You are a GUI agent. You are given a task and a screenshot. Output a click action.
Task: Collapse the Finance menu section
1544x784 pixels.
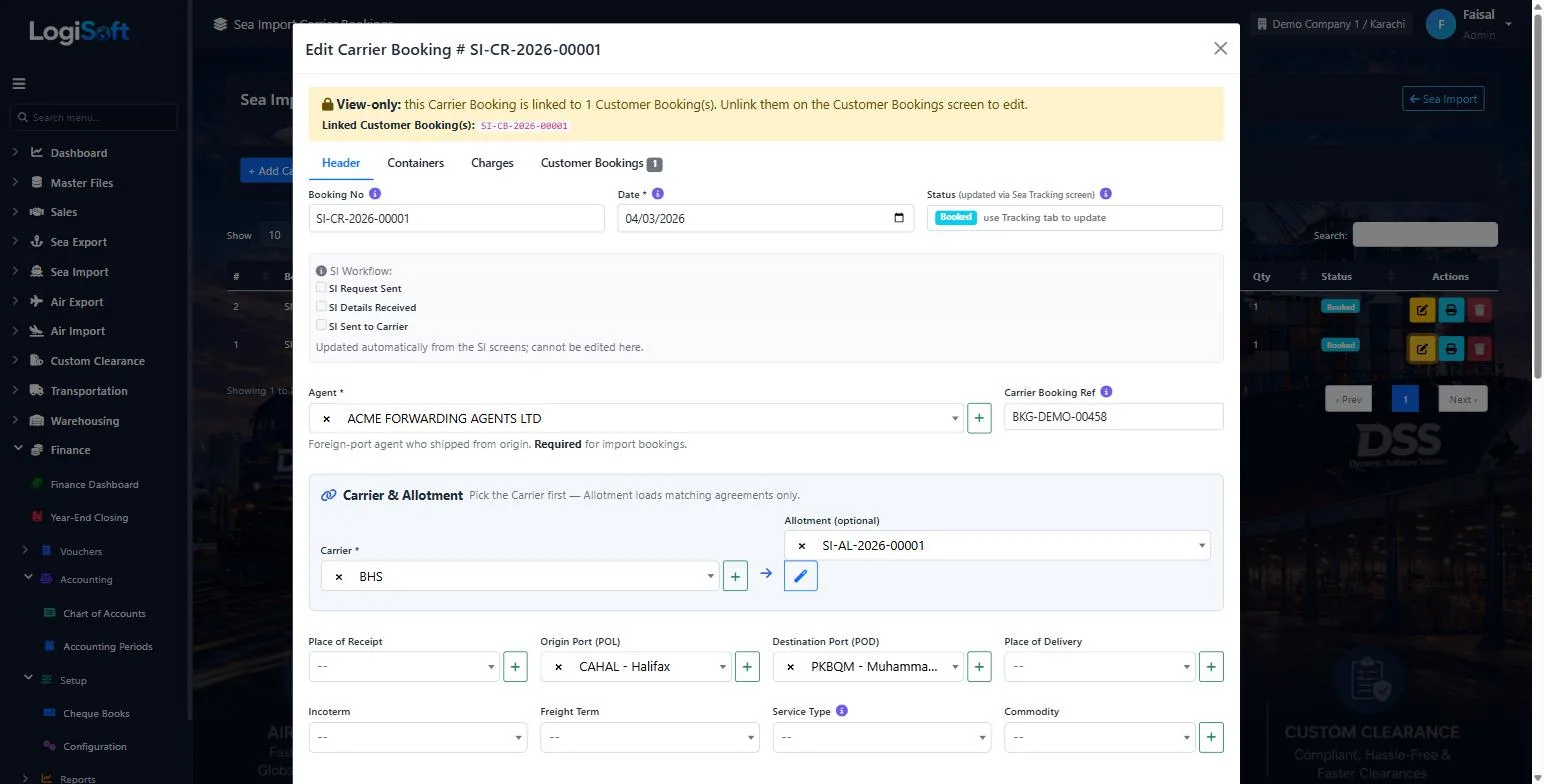[x=18, y=450]
